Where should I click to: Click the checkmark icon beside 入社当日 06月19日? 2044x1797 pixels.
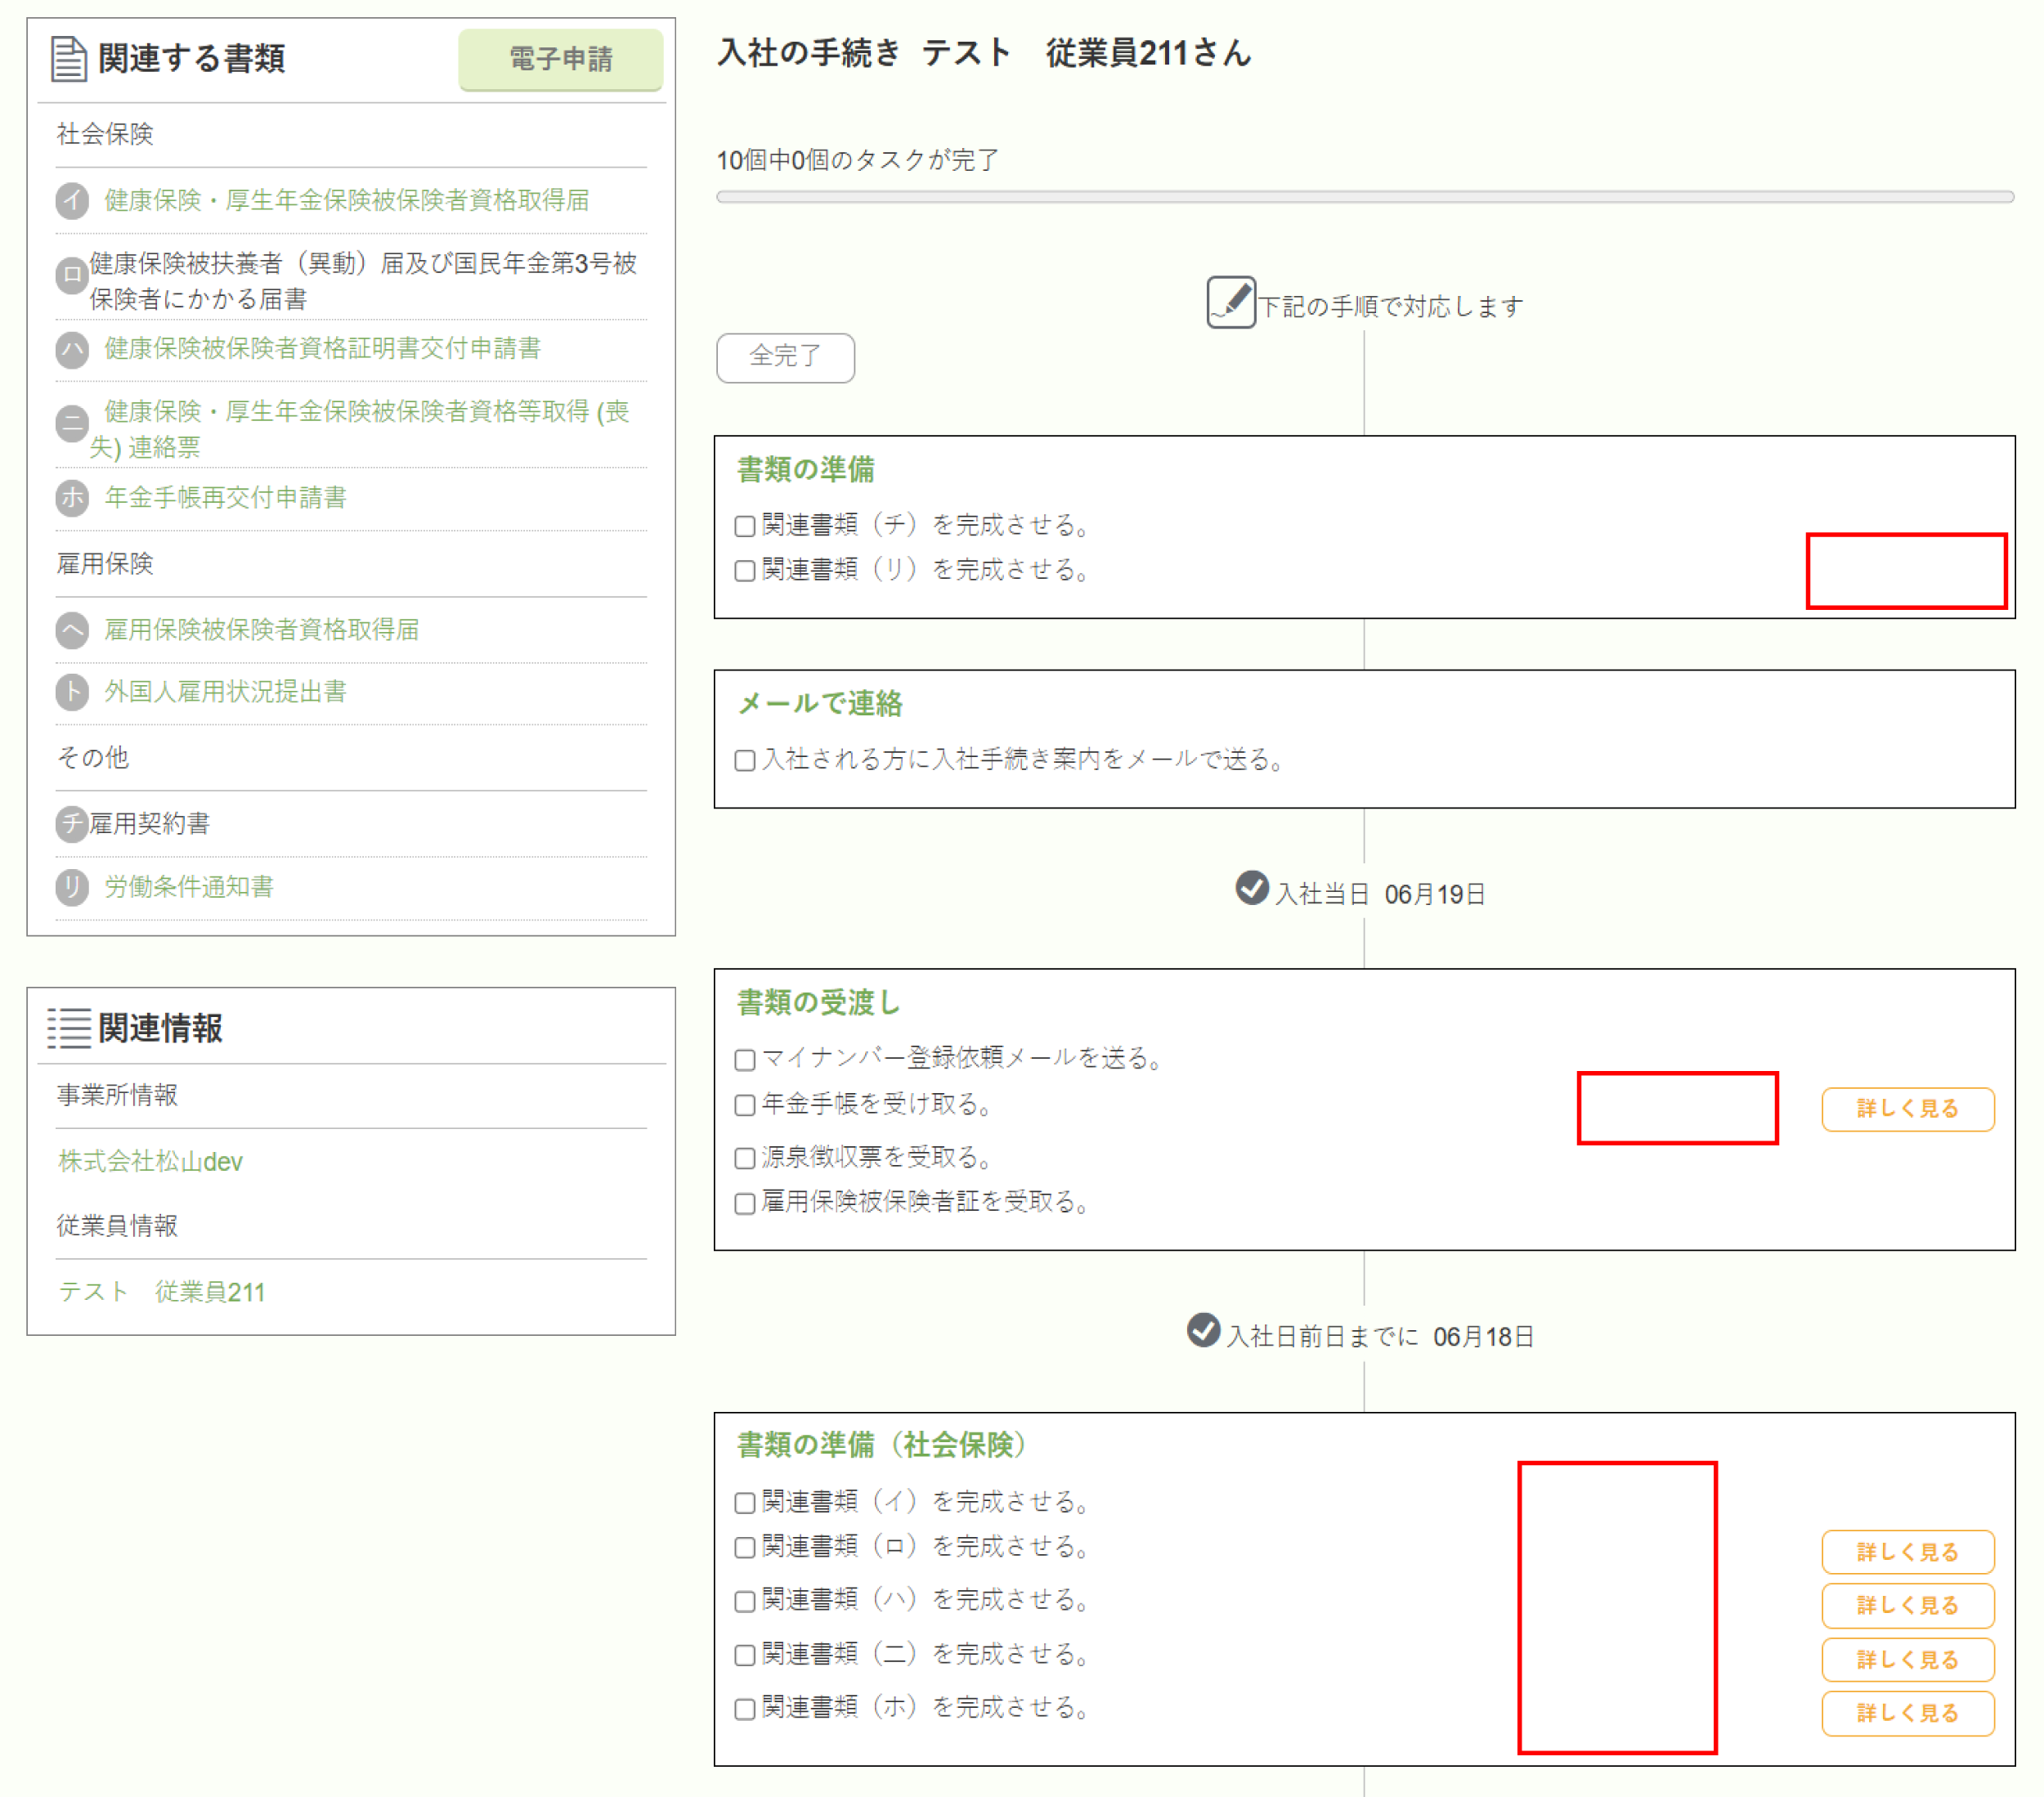tap(1251, 888)
